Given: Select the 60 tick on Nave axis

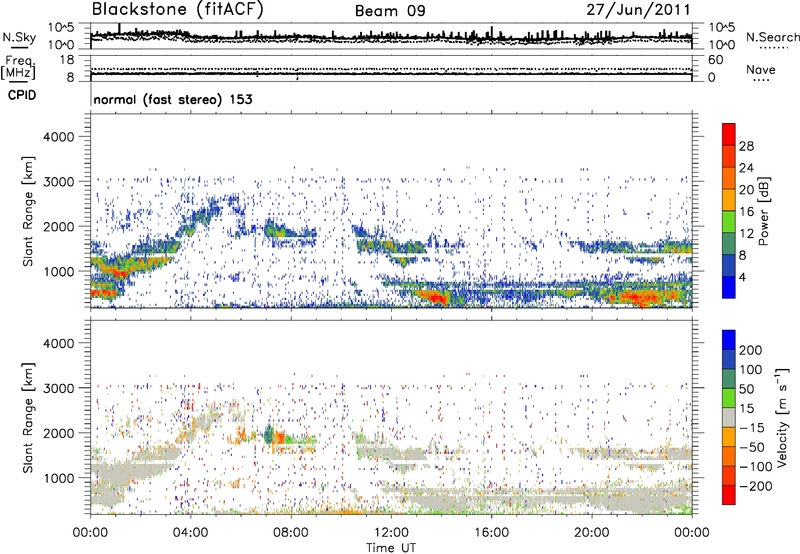Looking at the screenshot, I should click(x=715, y=60).
